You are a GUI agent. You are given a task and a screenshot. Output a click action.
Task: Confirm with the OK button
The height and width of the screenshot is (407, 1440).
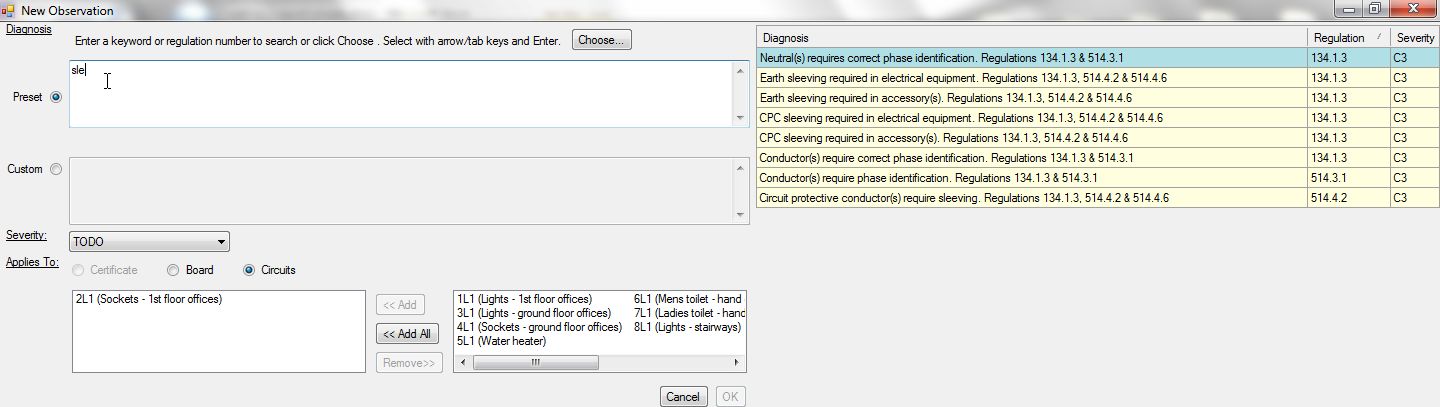click(731, 397)
